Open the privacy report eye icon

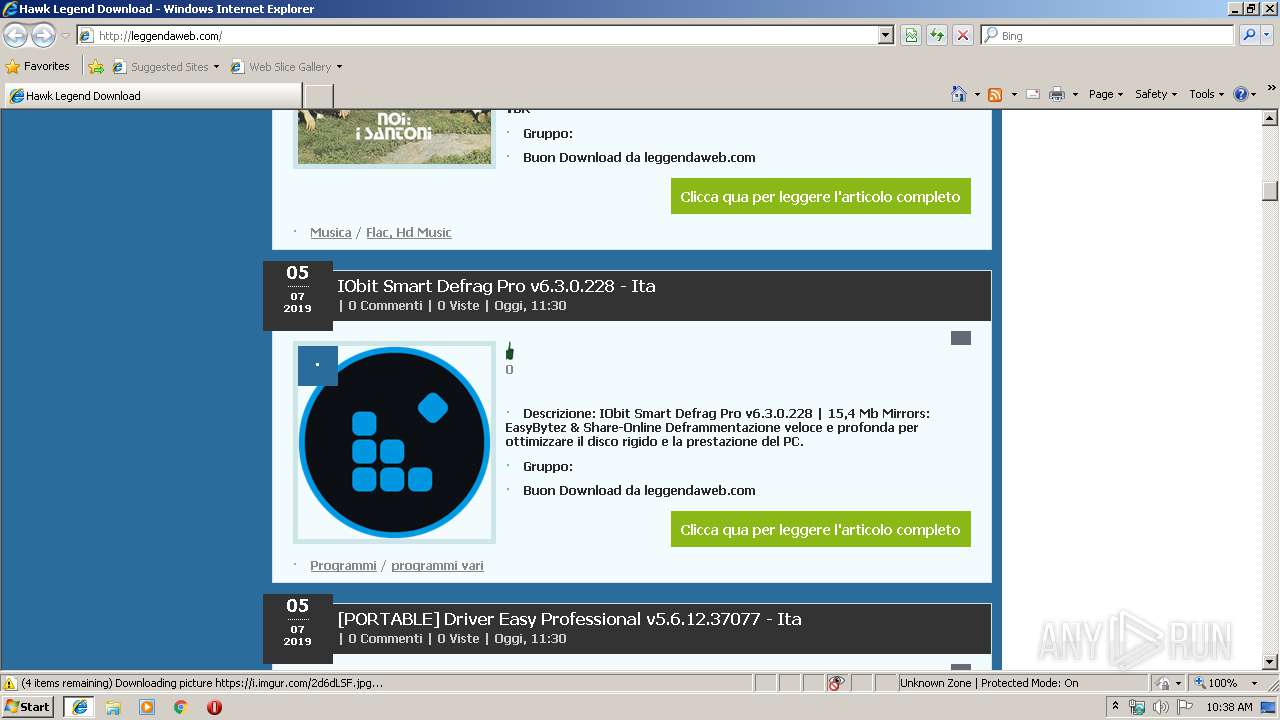(x=836, y=683)
